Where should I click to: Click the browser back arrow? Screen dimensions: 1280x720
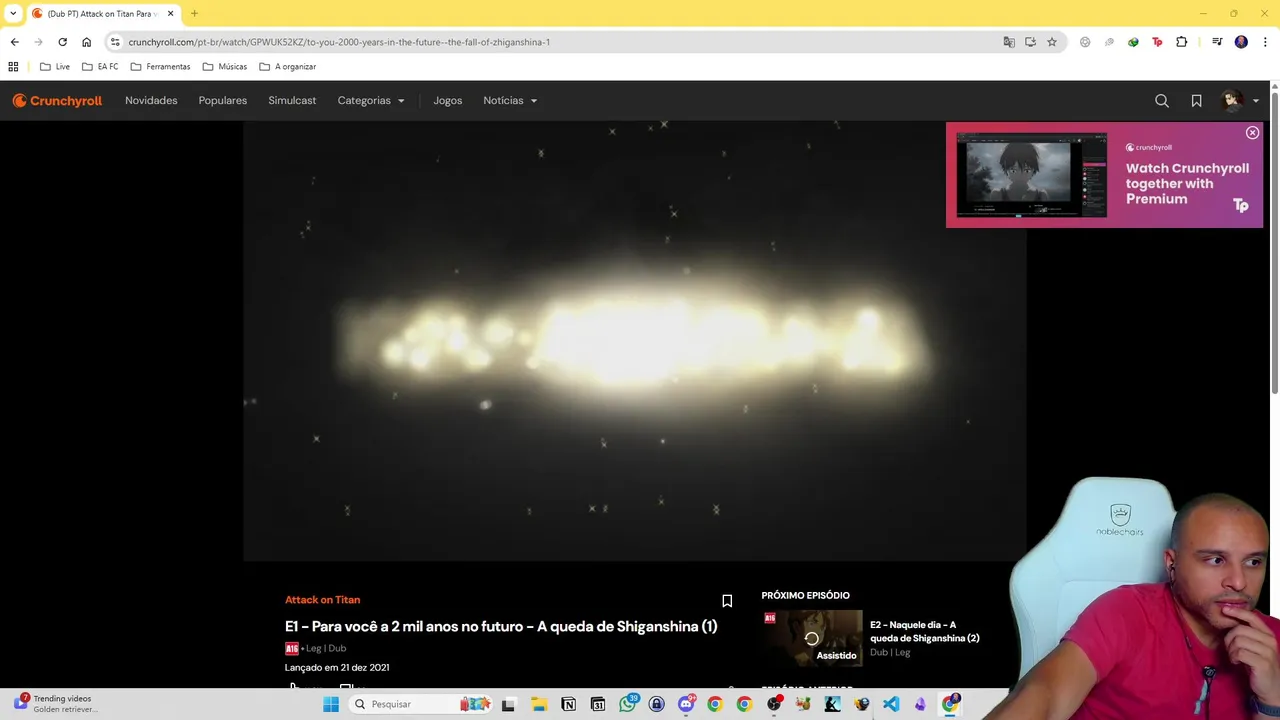coord(14,42)
